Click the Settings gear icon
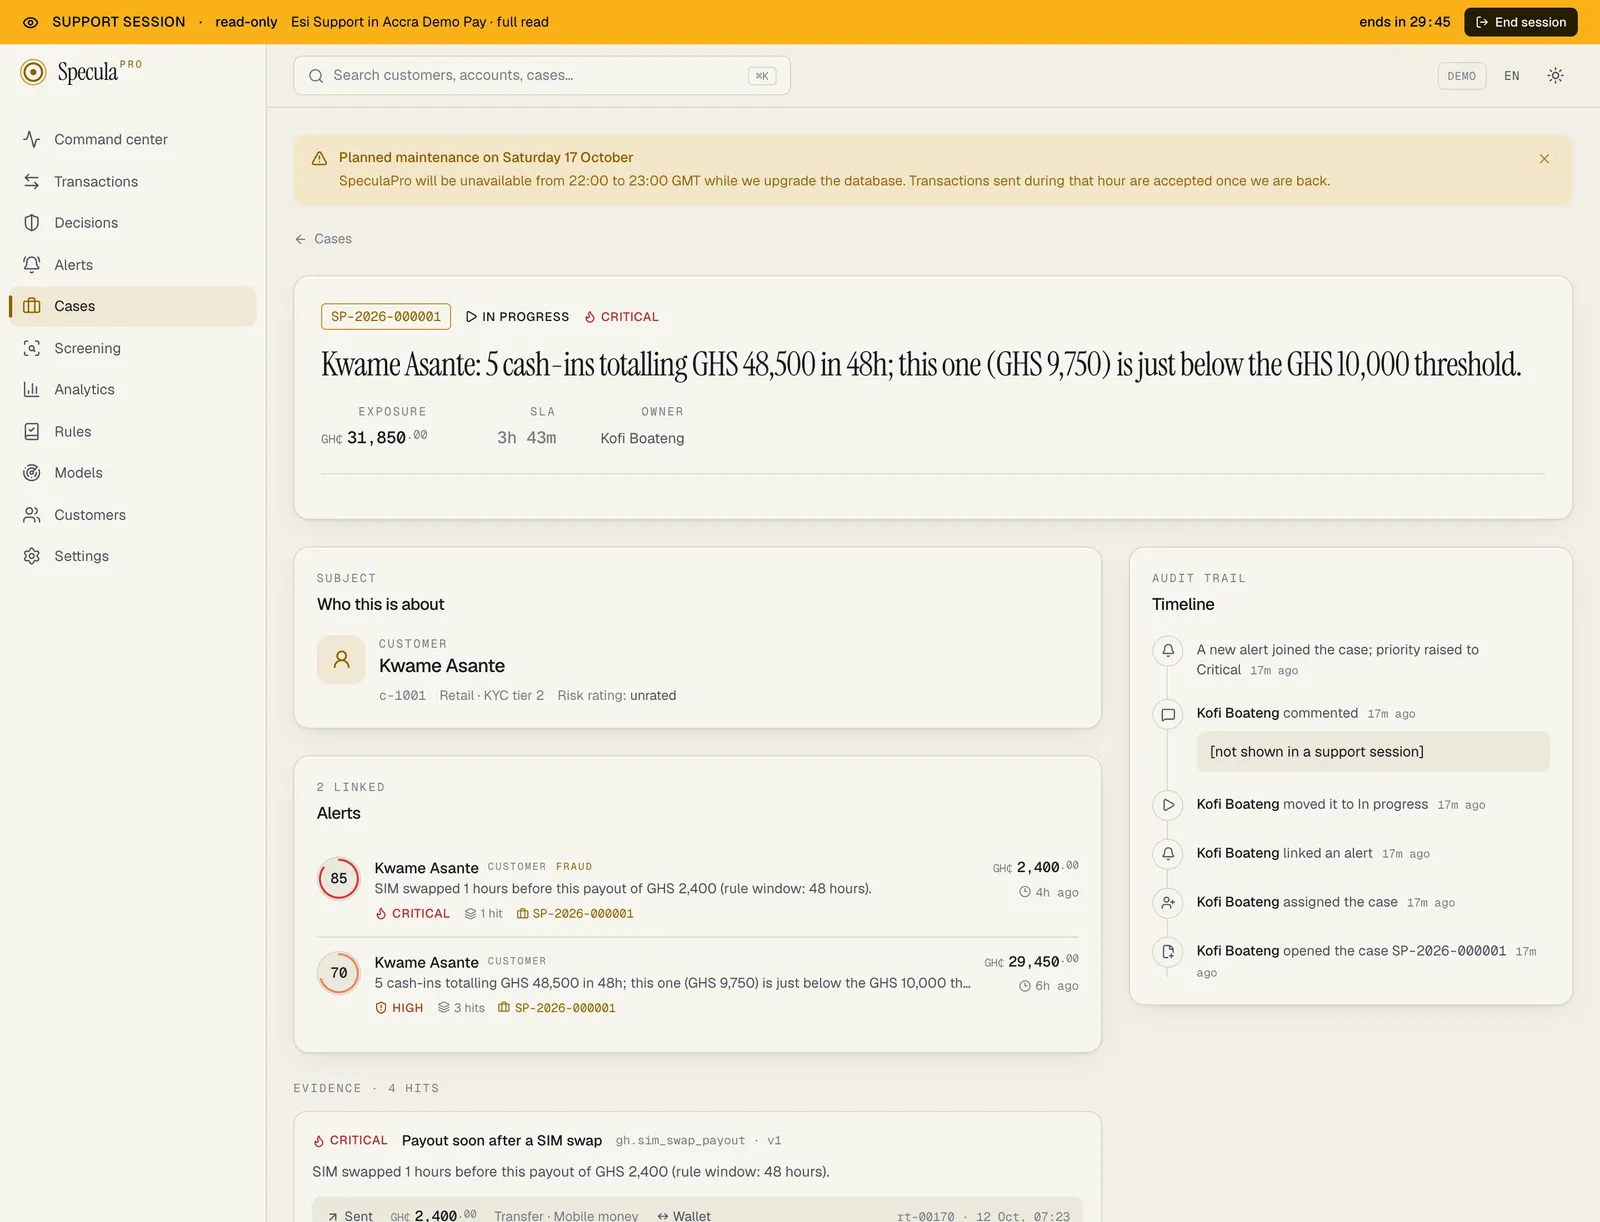The image size is (1600, 1222). point(32,556)
